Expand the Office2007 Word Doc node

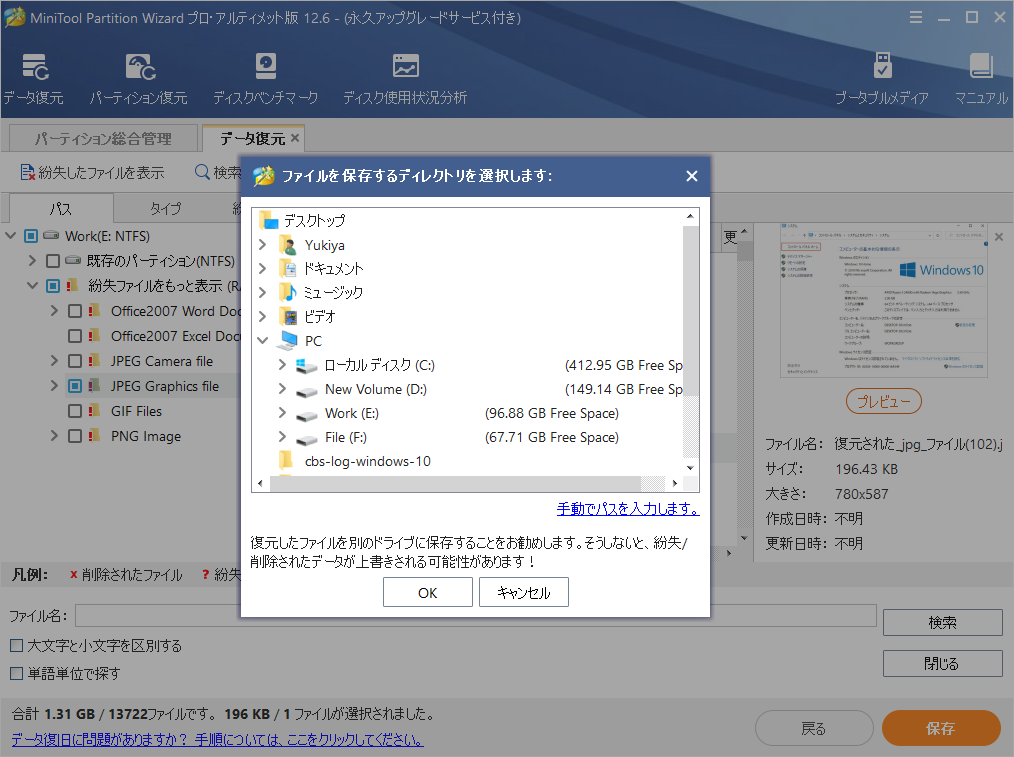53,310
